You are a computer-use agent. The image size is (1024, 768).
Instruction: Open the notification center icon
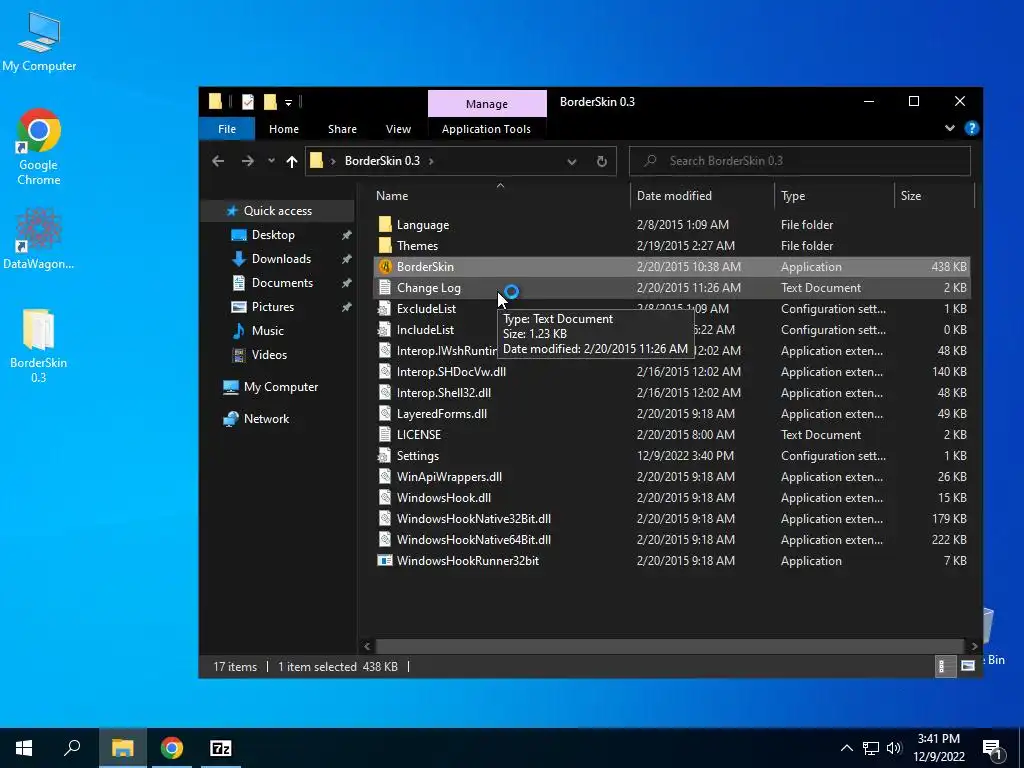pos(993,748)
